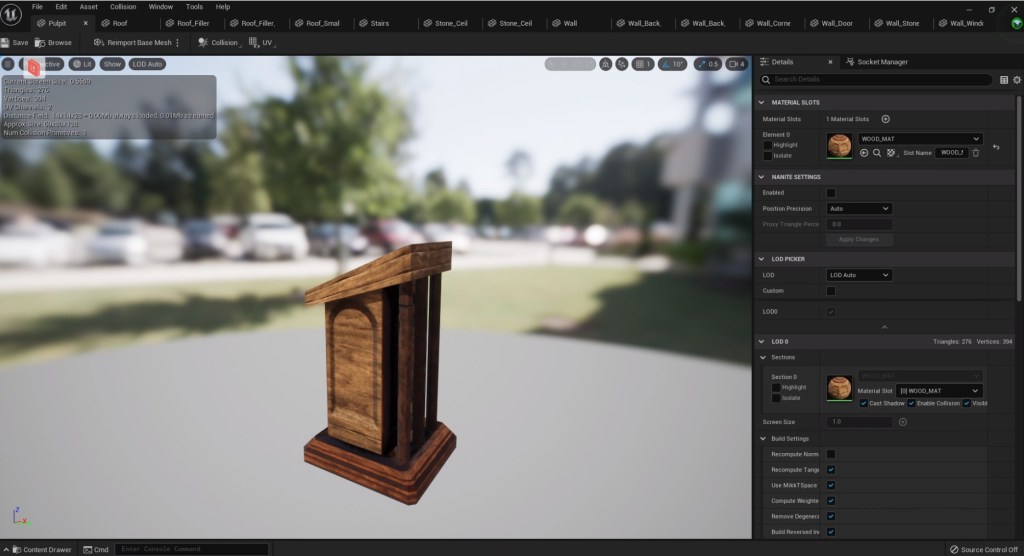Toggle the Recompute Normals checkbox
This screenshot has height=556, width=1024.
click(x=830, y=454)
